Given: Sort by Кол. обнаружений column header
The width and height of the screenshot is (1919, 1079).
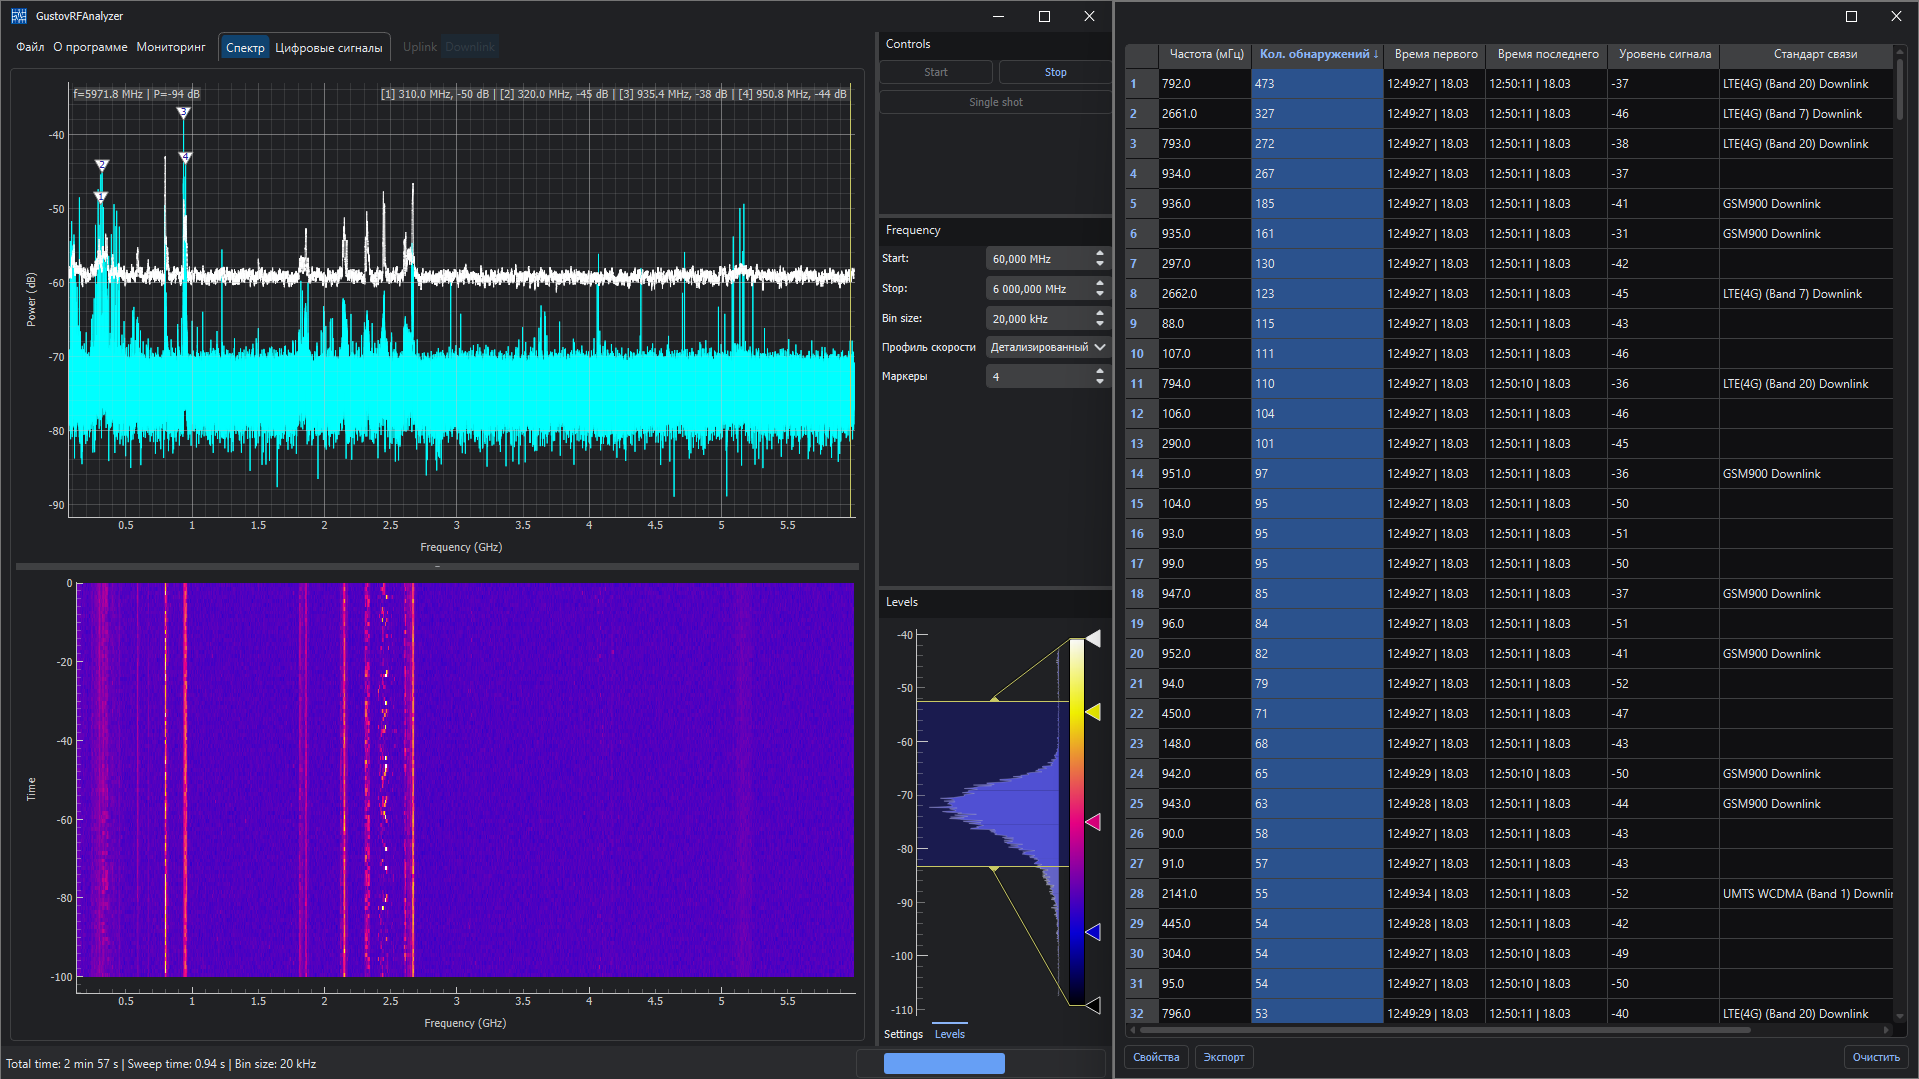Looking at the screenshot, I should (1317, 54).
